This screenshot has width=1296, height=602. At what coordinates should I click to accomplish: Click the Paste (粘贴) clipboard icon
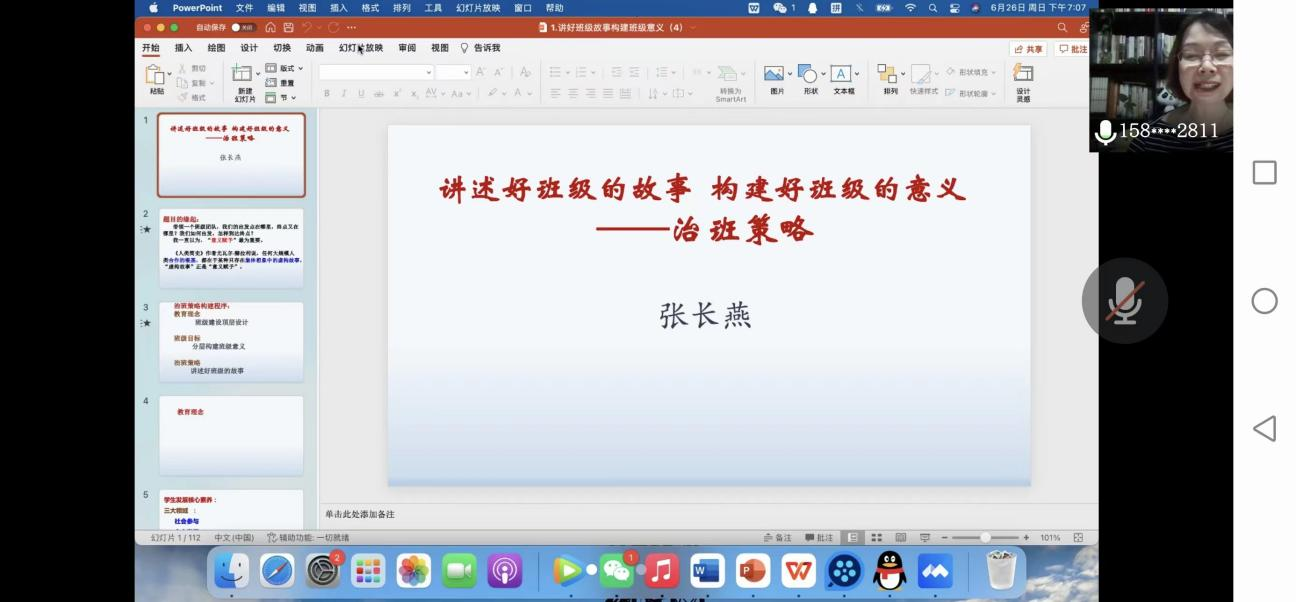pyautogui.click(x=156, y=75)
